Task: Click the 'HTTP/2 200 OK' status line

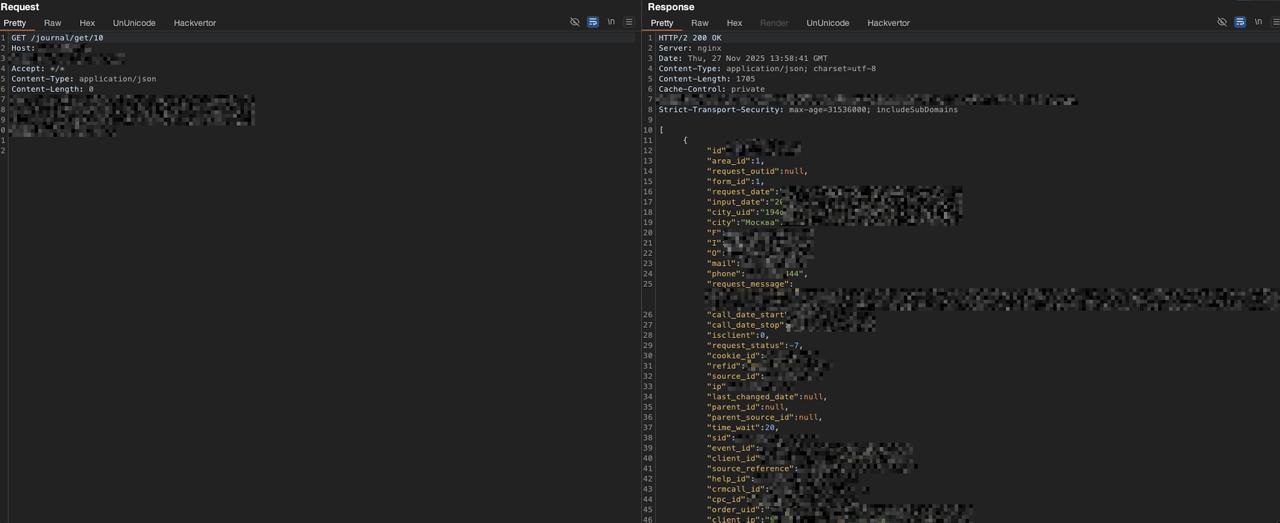Action: pos(690,38)
